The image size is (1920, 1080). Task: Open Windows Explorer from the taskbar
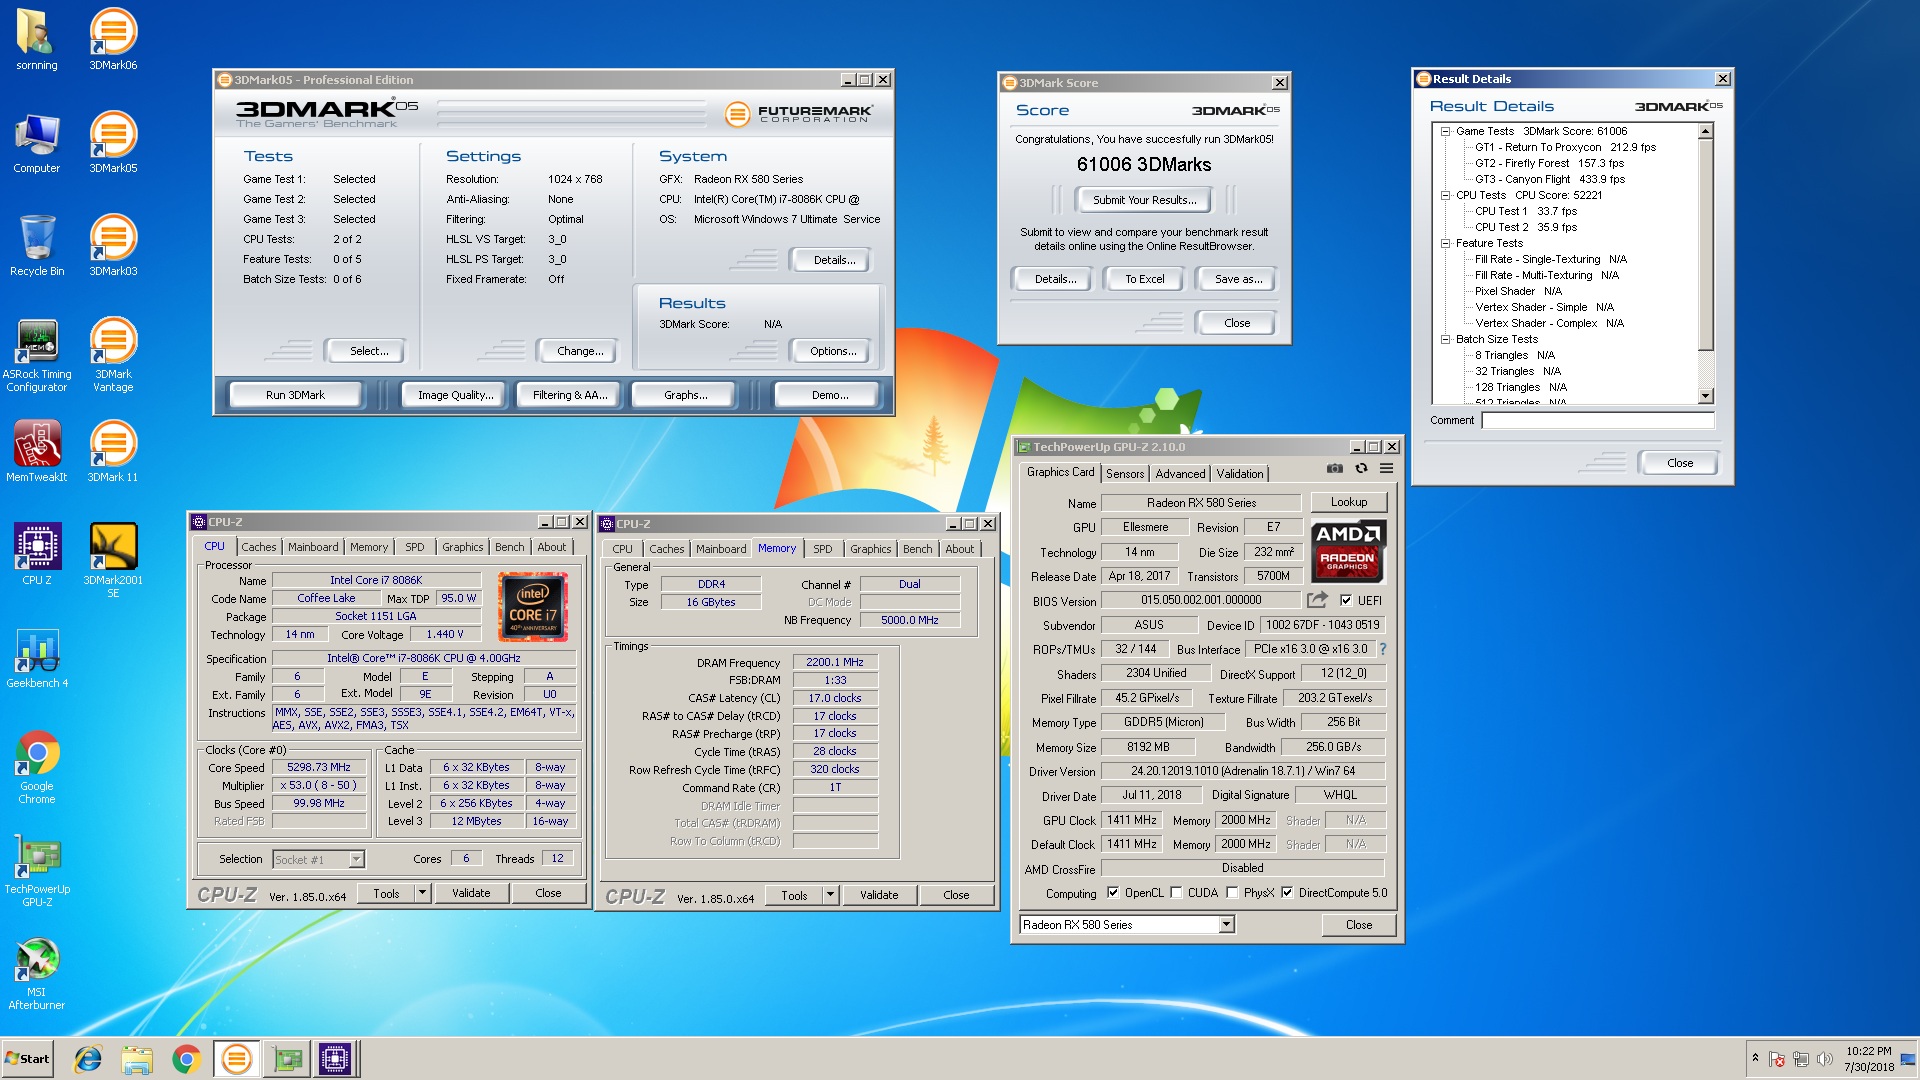[x=137, y=1059]
